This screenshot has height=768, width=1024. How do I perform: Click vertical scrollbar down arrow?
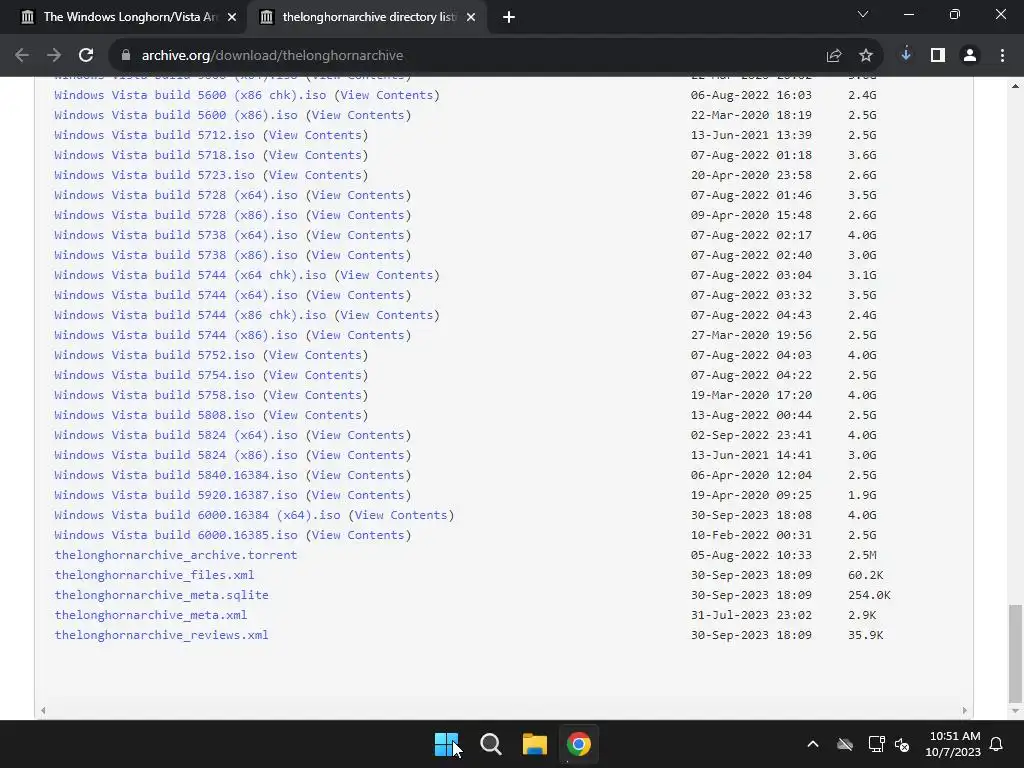coord(1015,711)
